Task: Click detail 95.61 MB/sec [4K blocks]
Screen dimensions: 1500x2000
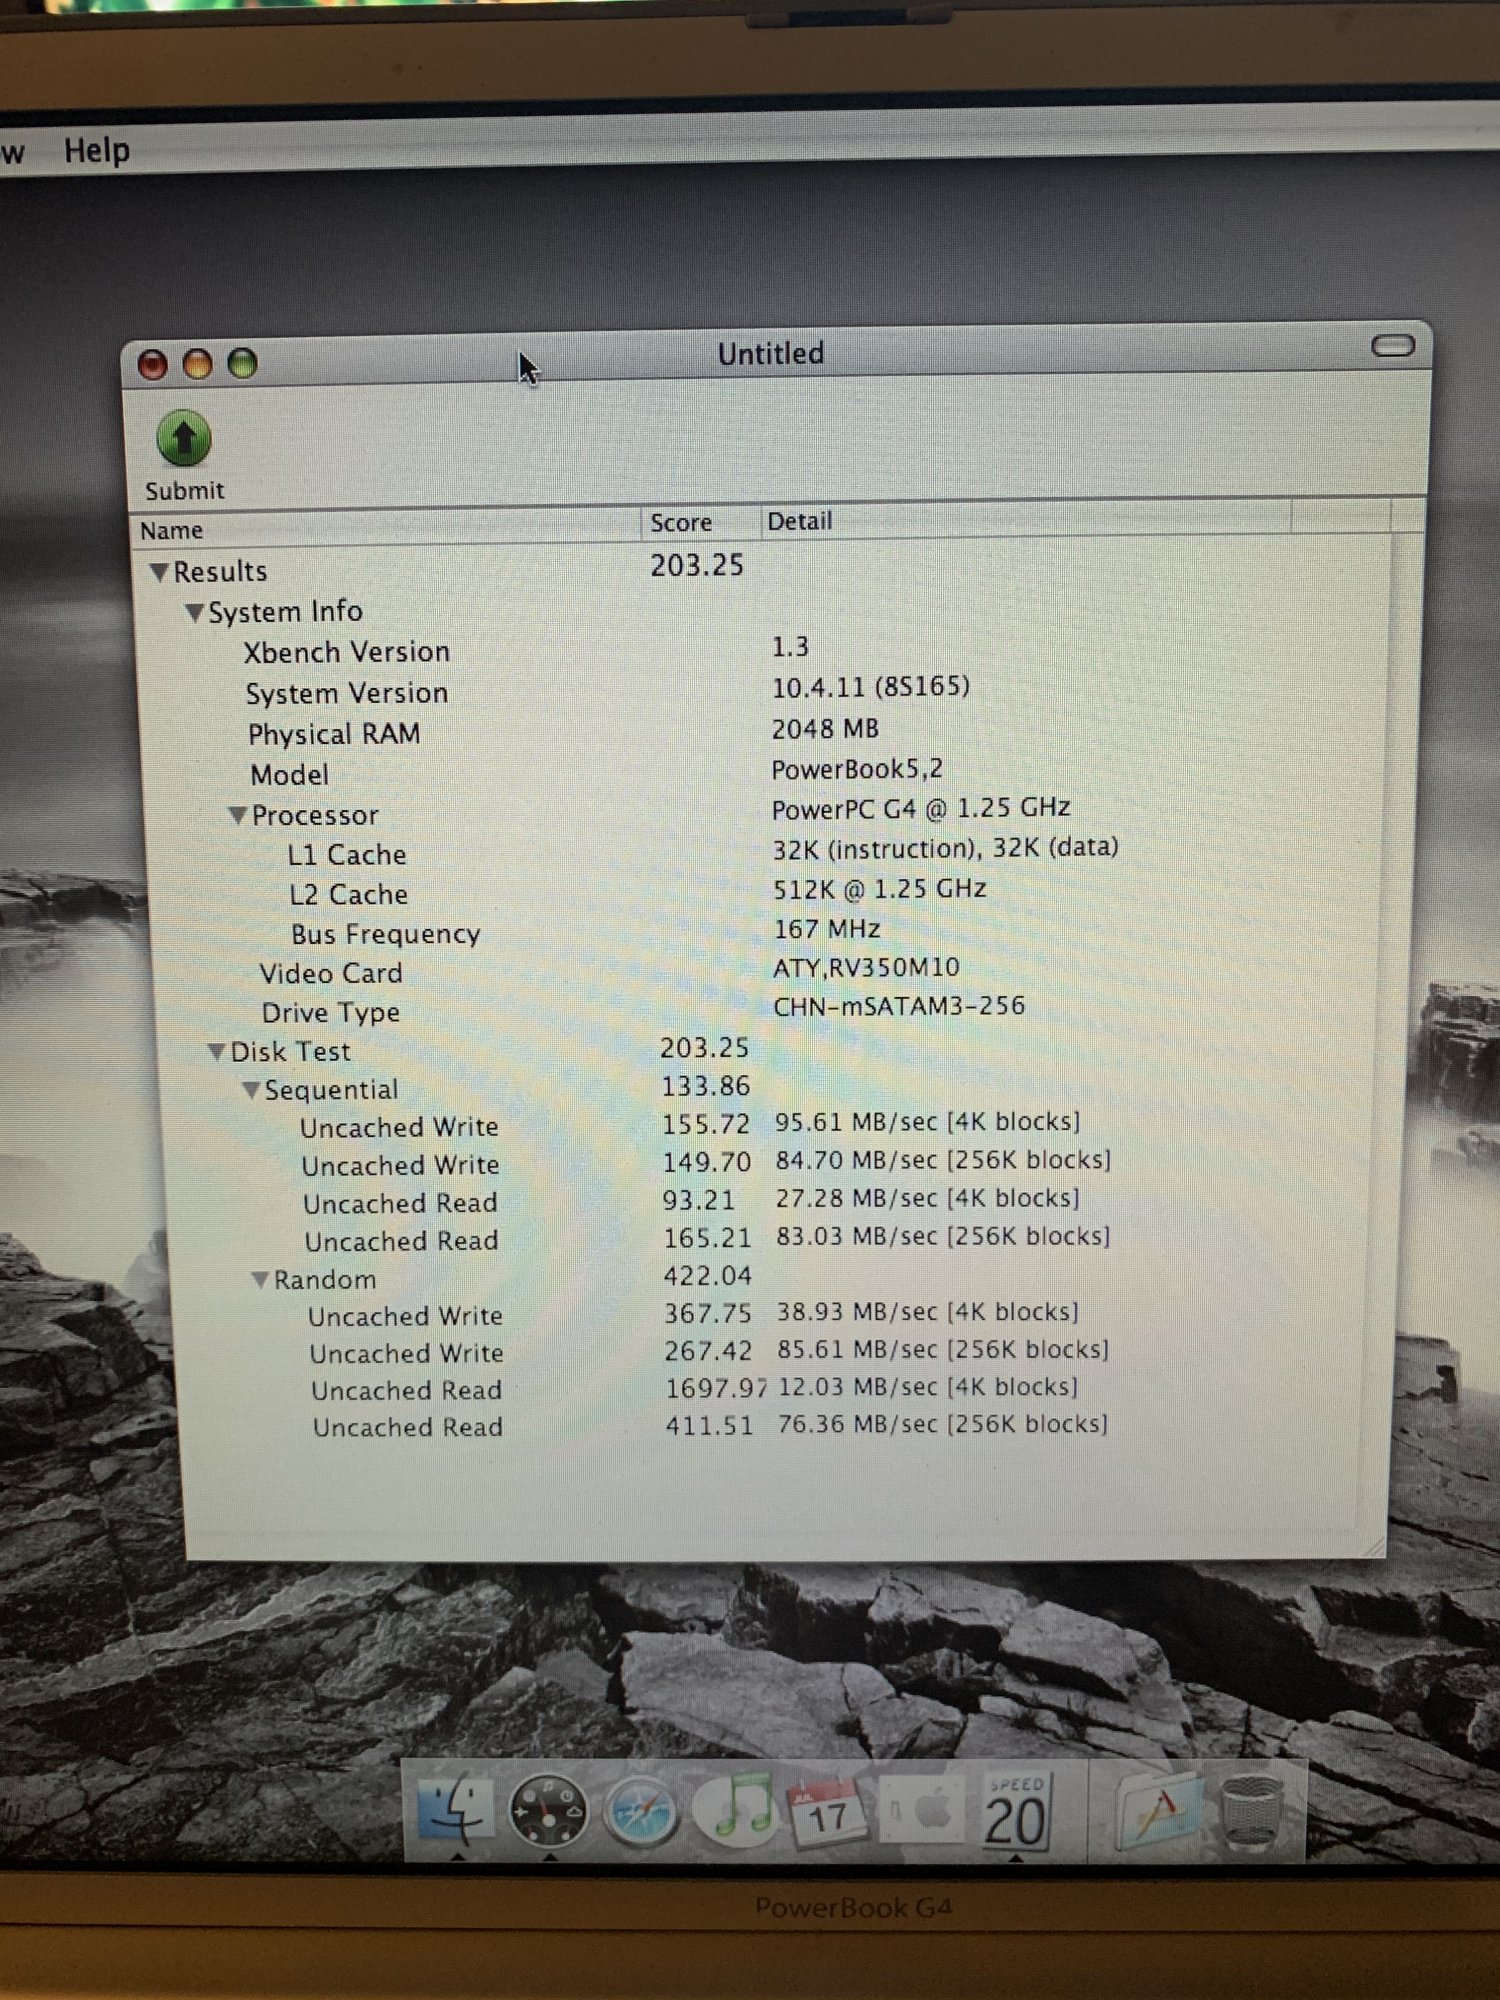Action: coord(927,1122)
